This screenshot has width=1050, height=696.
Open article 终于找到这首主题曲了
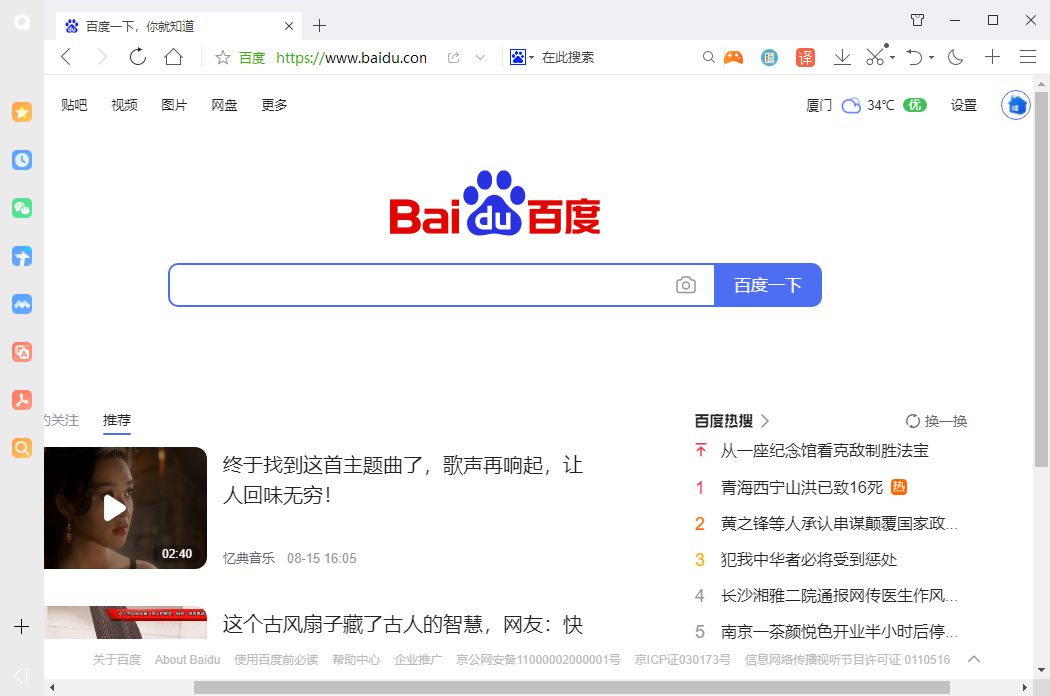pos(402,480)
